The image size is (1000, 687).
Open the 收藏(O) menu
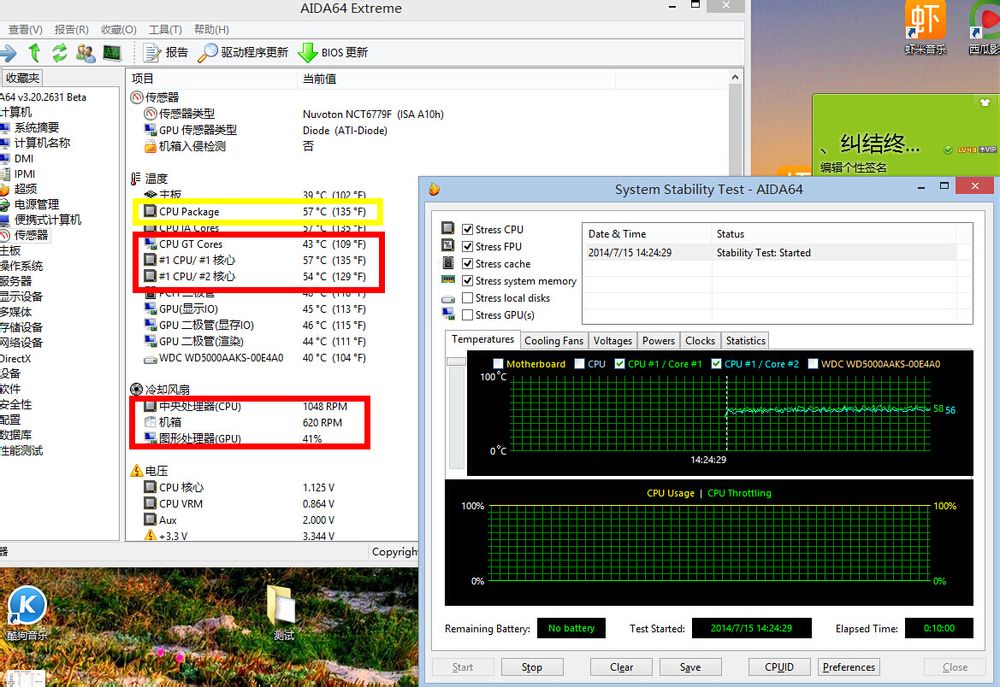pos(119,29)
